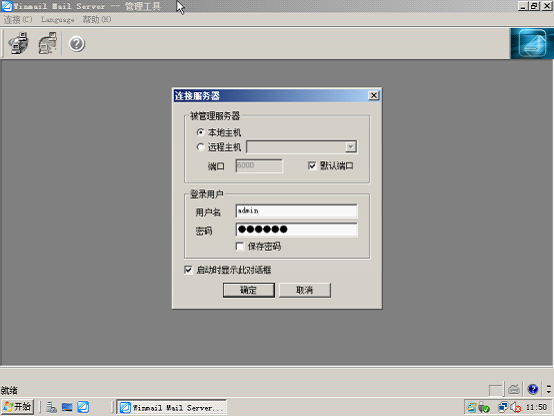Click the muted volume tray icon
554x416 pixels.
click(x=515, y=408)
